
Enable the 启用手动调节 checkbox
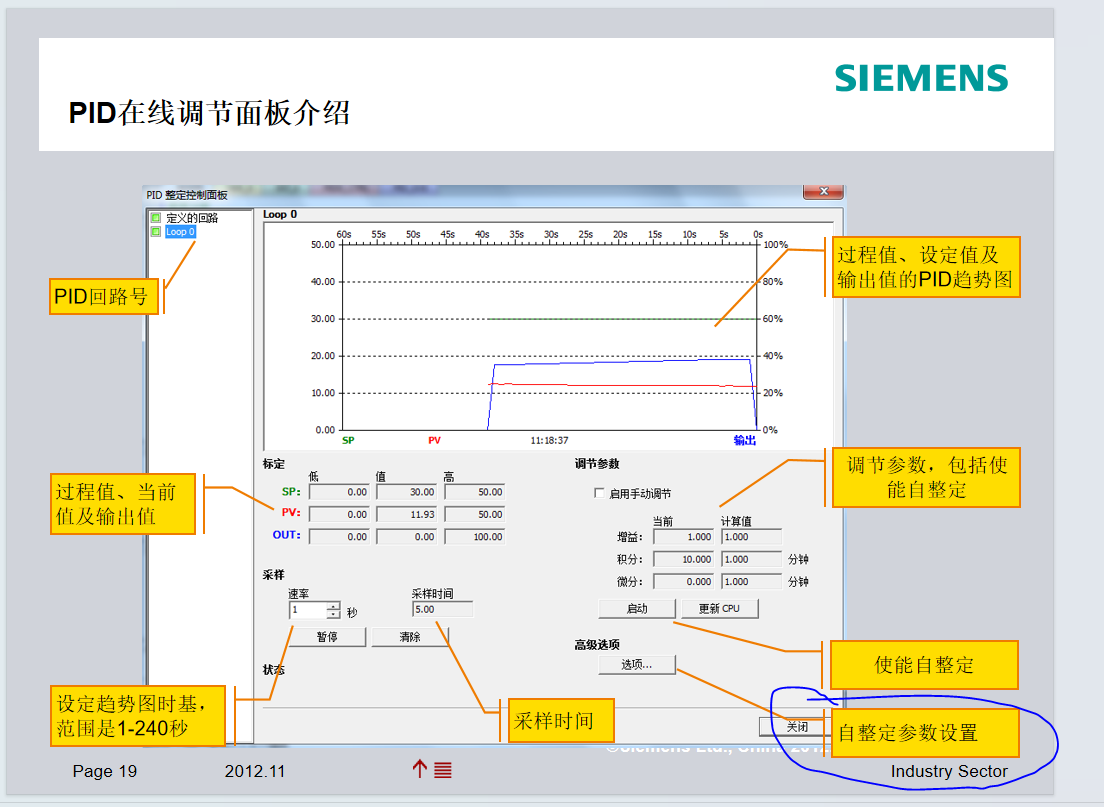[x=599, y=493]
